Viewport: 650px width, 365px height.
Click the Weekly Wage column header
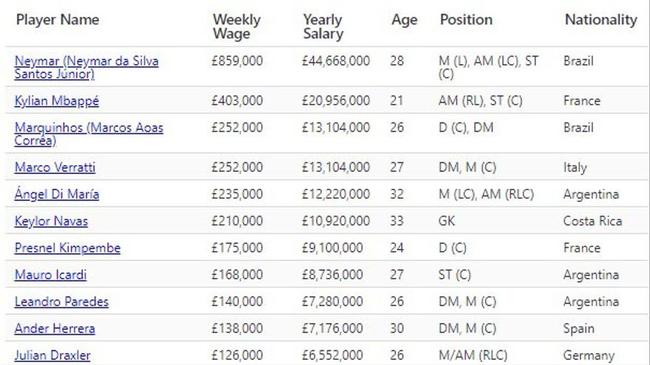tap(237, 27)
